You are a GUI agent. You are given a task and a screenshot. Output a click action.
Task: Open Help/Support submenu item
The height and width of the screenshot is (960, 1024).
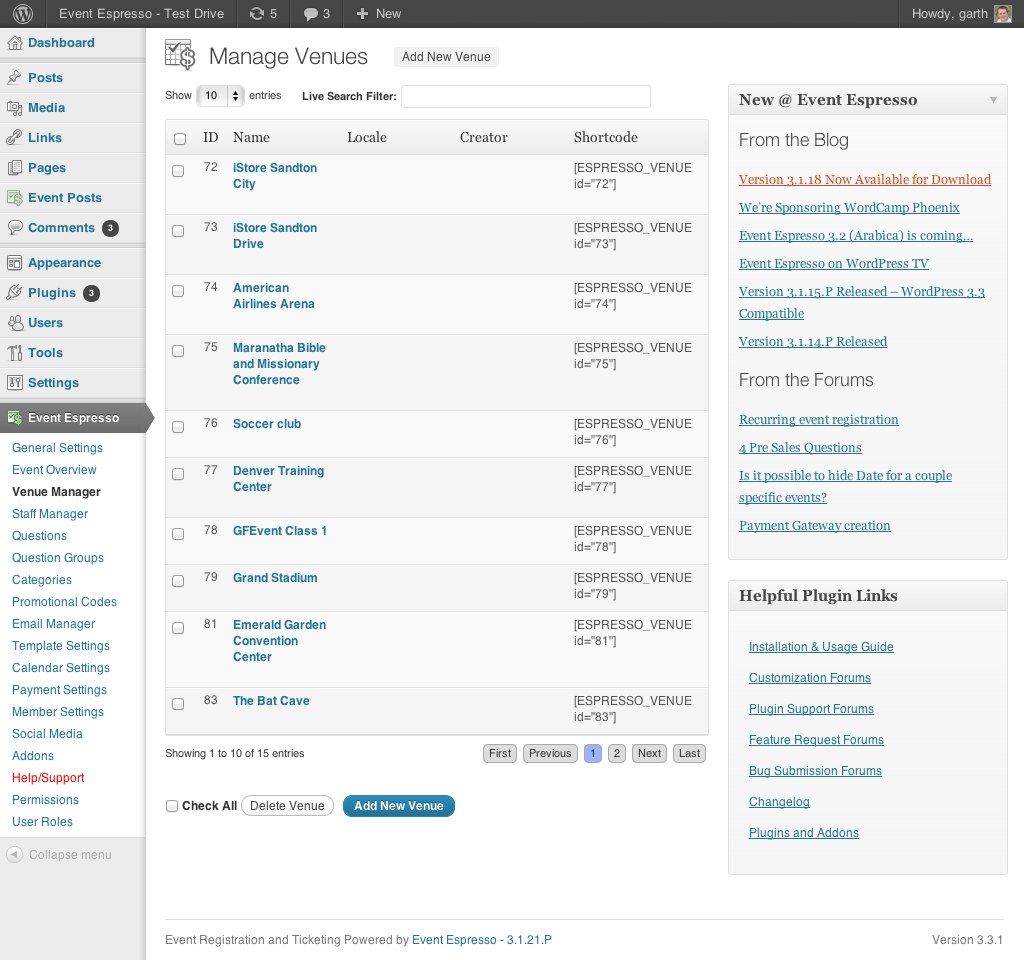(48, 778)
